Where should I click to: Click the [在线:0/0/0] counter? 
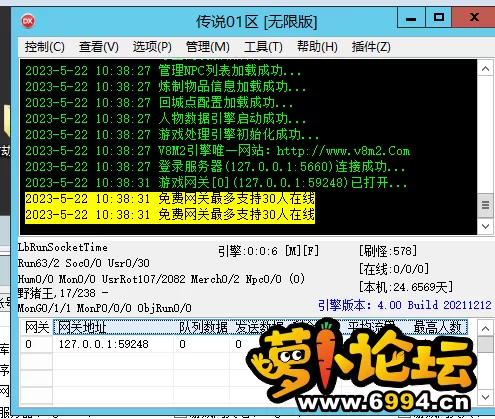point(394,269)
